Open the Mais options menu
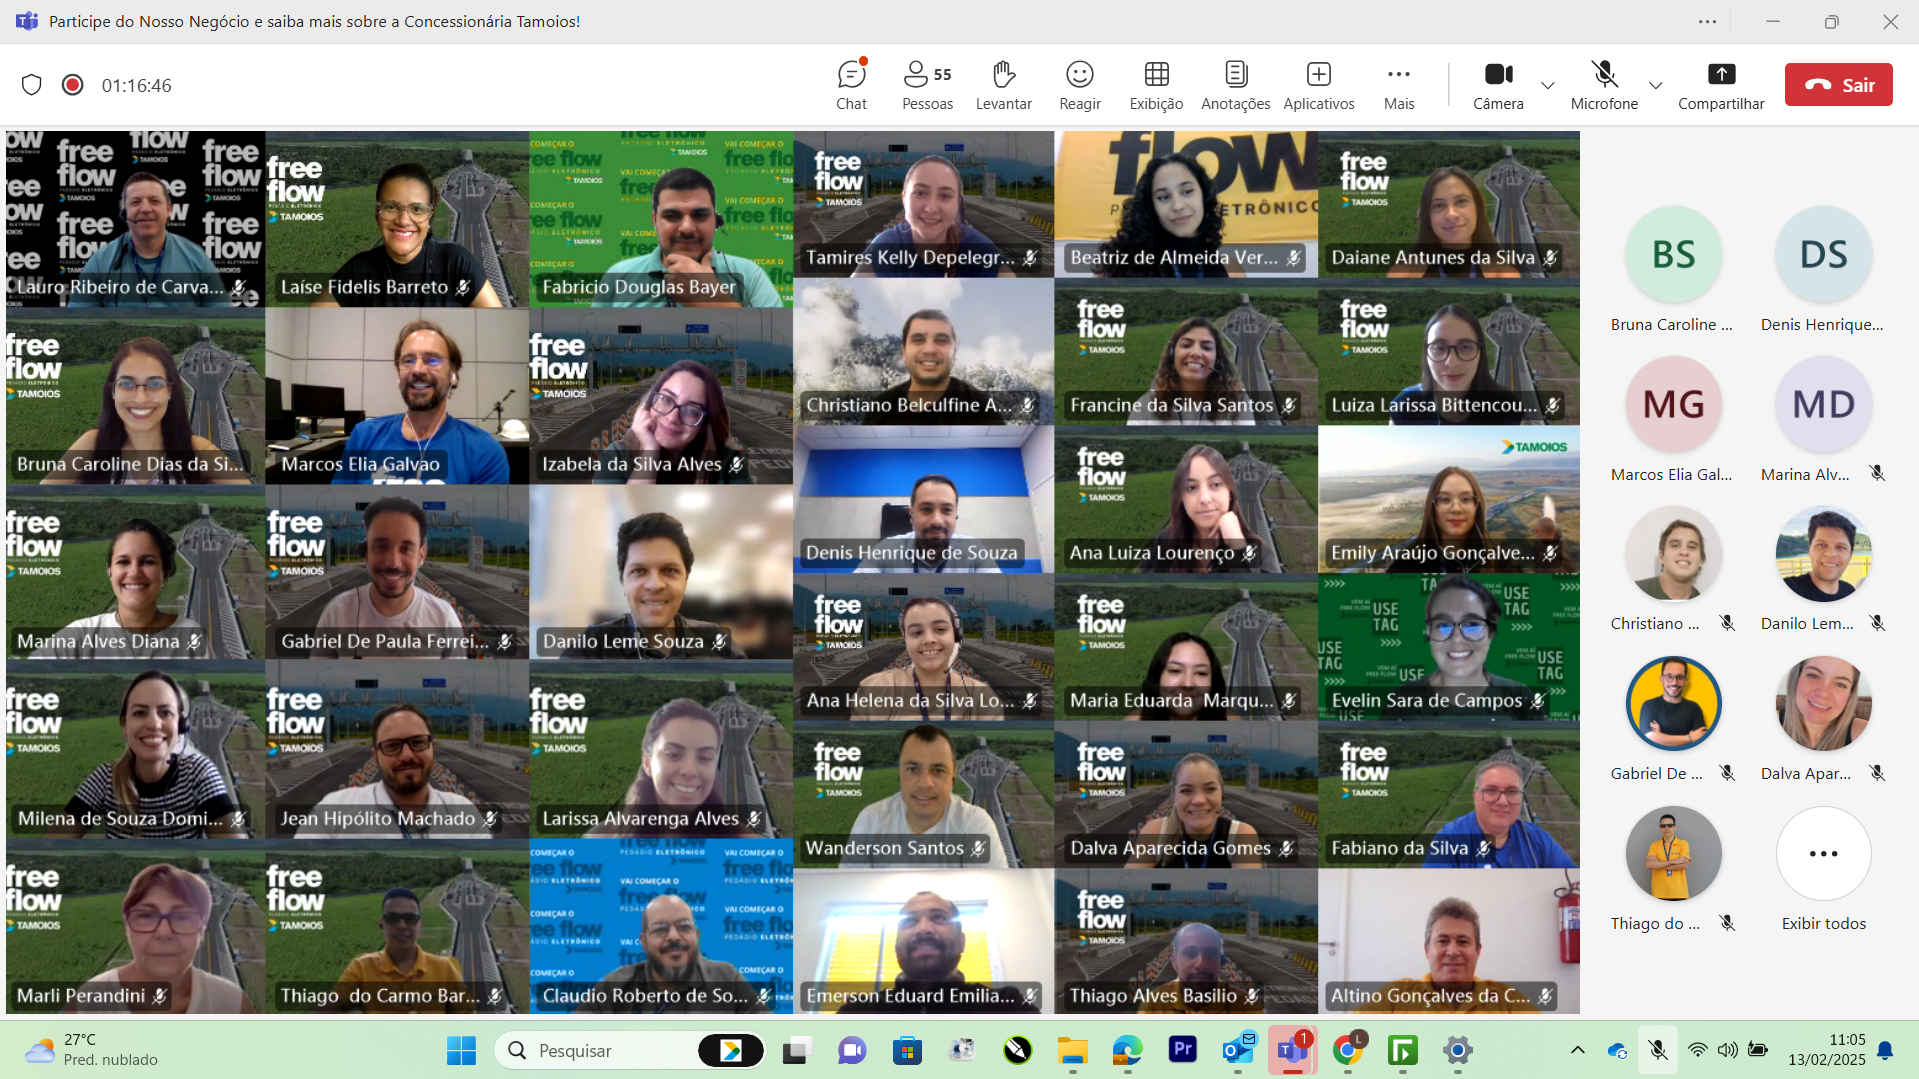The width and height of the screenshot is (1919, 1079). click(x=1398, y=85)
